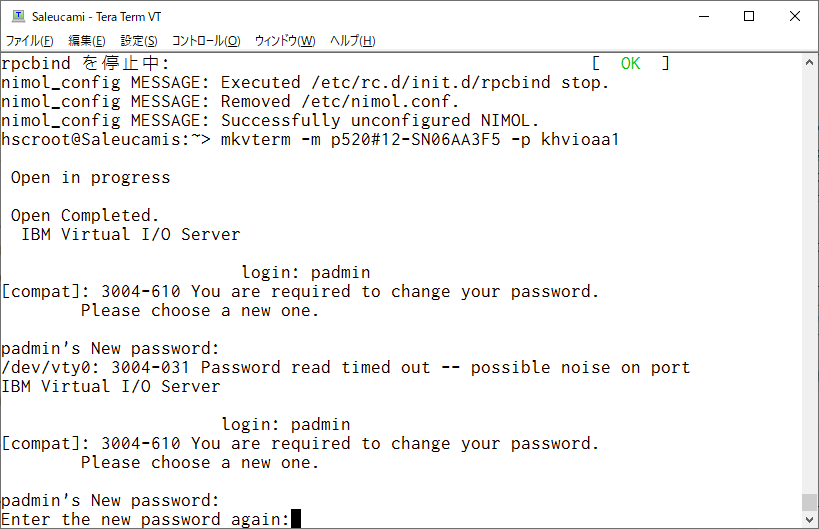Click the vertical scrollbar thumb
Viewport: 819px width, 529px height.
[x=810, y=502]
